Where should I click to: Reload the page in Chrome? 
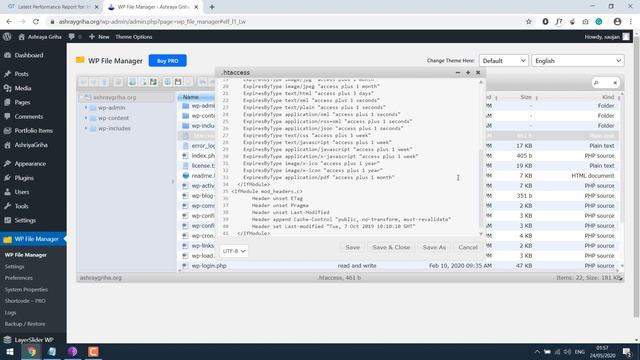tap(36, 22)
